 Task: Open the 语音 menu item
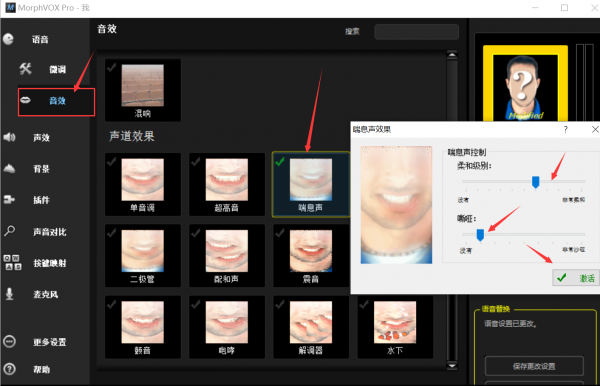pyautogui.click(x=40, y=39)
